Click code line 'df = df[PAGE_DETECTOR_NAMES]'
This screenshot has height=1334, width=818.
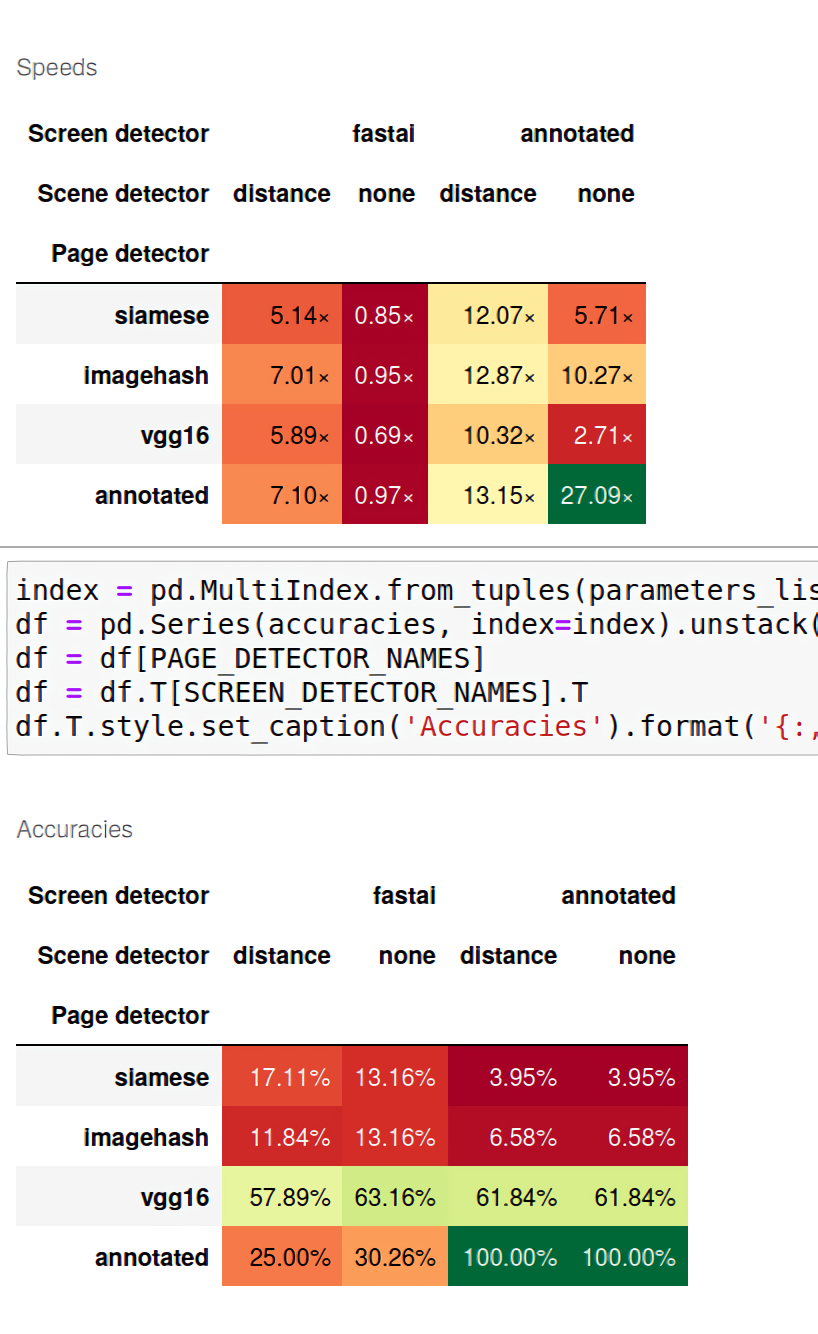(x=250, y=658)
